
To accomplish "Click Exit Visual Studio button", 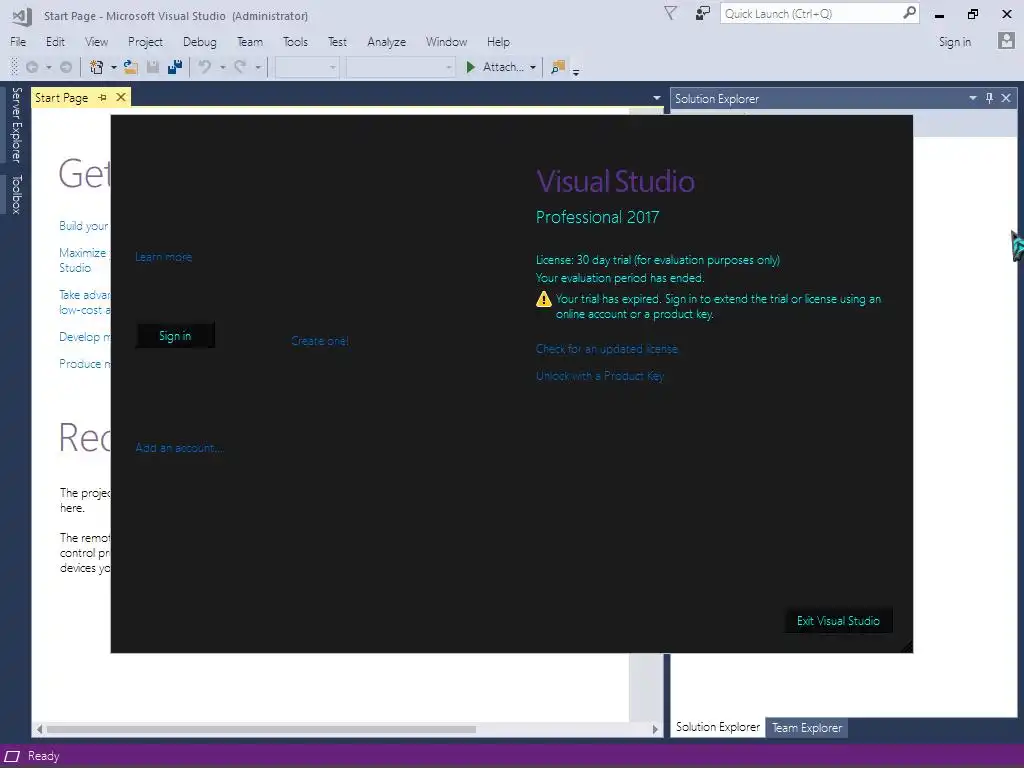I will point(839,621).
